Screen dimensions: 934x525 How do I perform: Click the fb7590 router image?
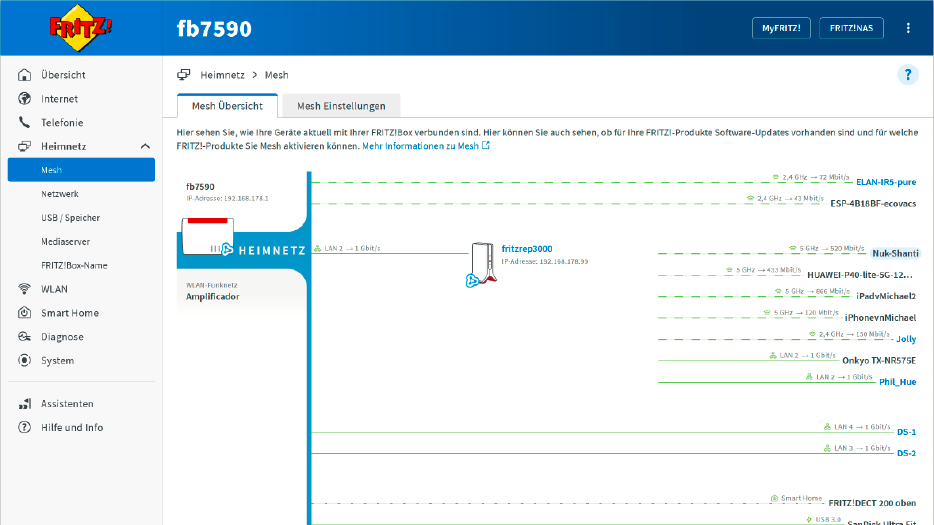point(207,236)
